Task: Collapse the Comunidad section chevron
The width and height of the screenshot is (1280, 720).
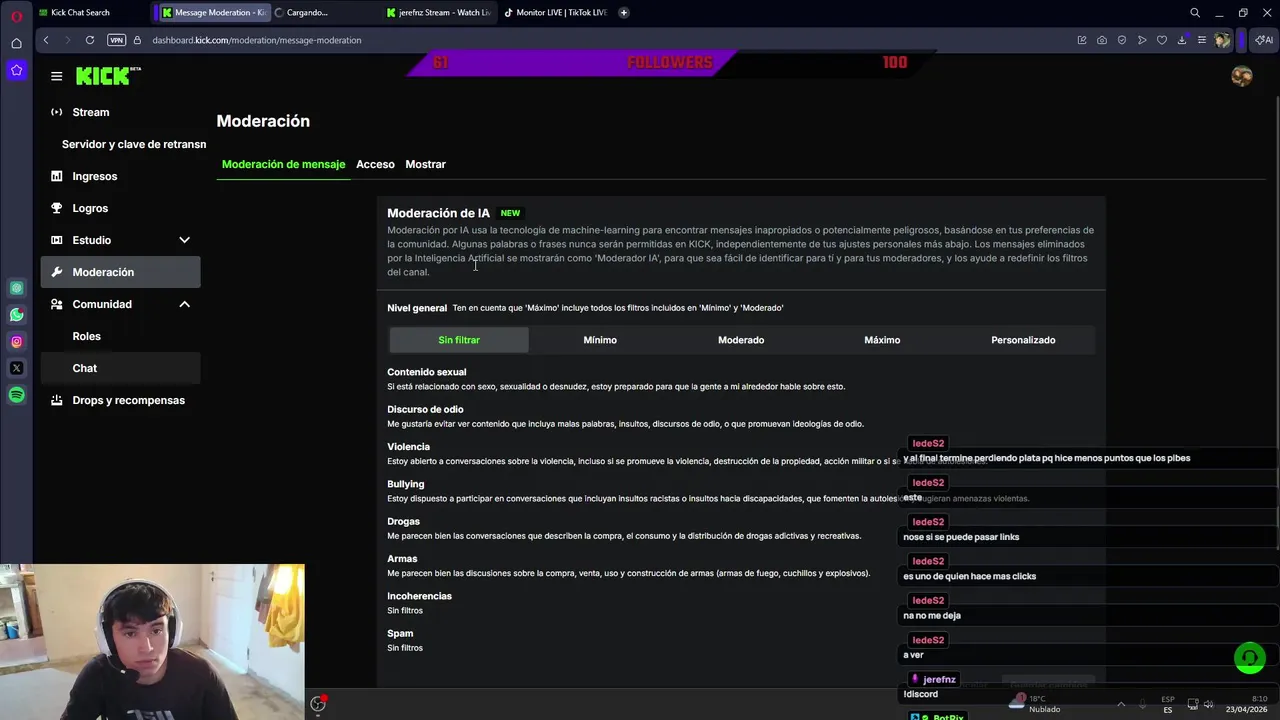Action: pos(184,304)
